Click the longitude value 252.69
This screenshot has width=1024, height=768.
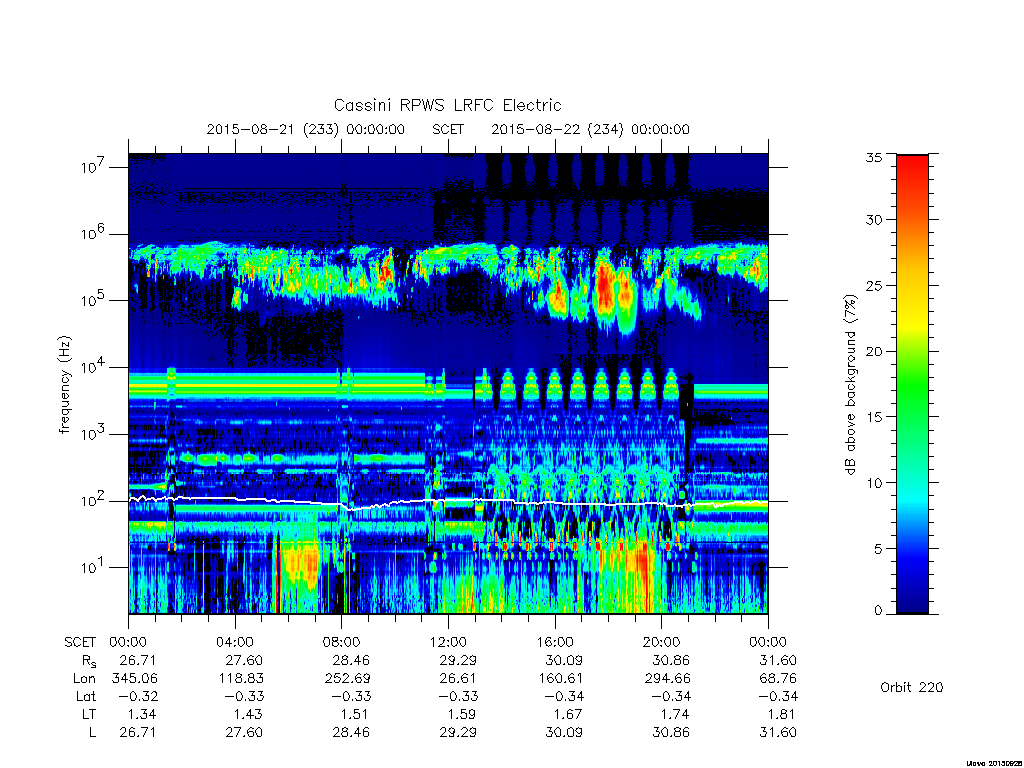tap(348, 679)
